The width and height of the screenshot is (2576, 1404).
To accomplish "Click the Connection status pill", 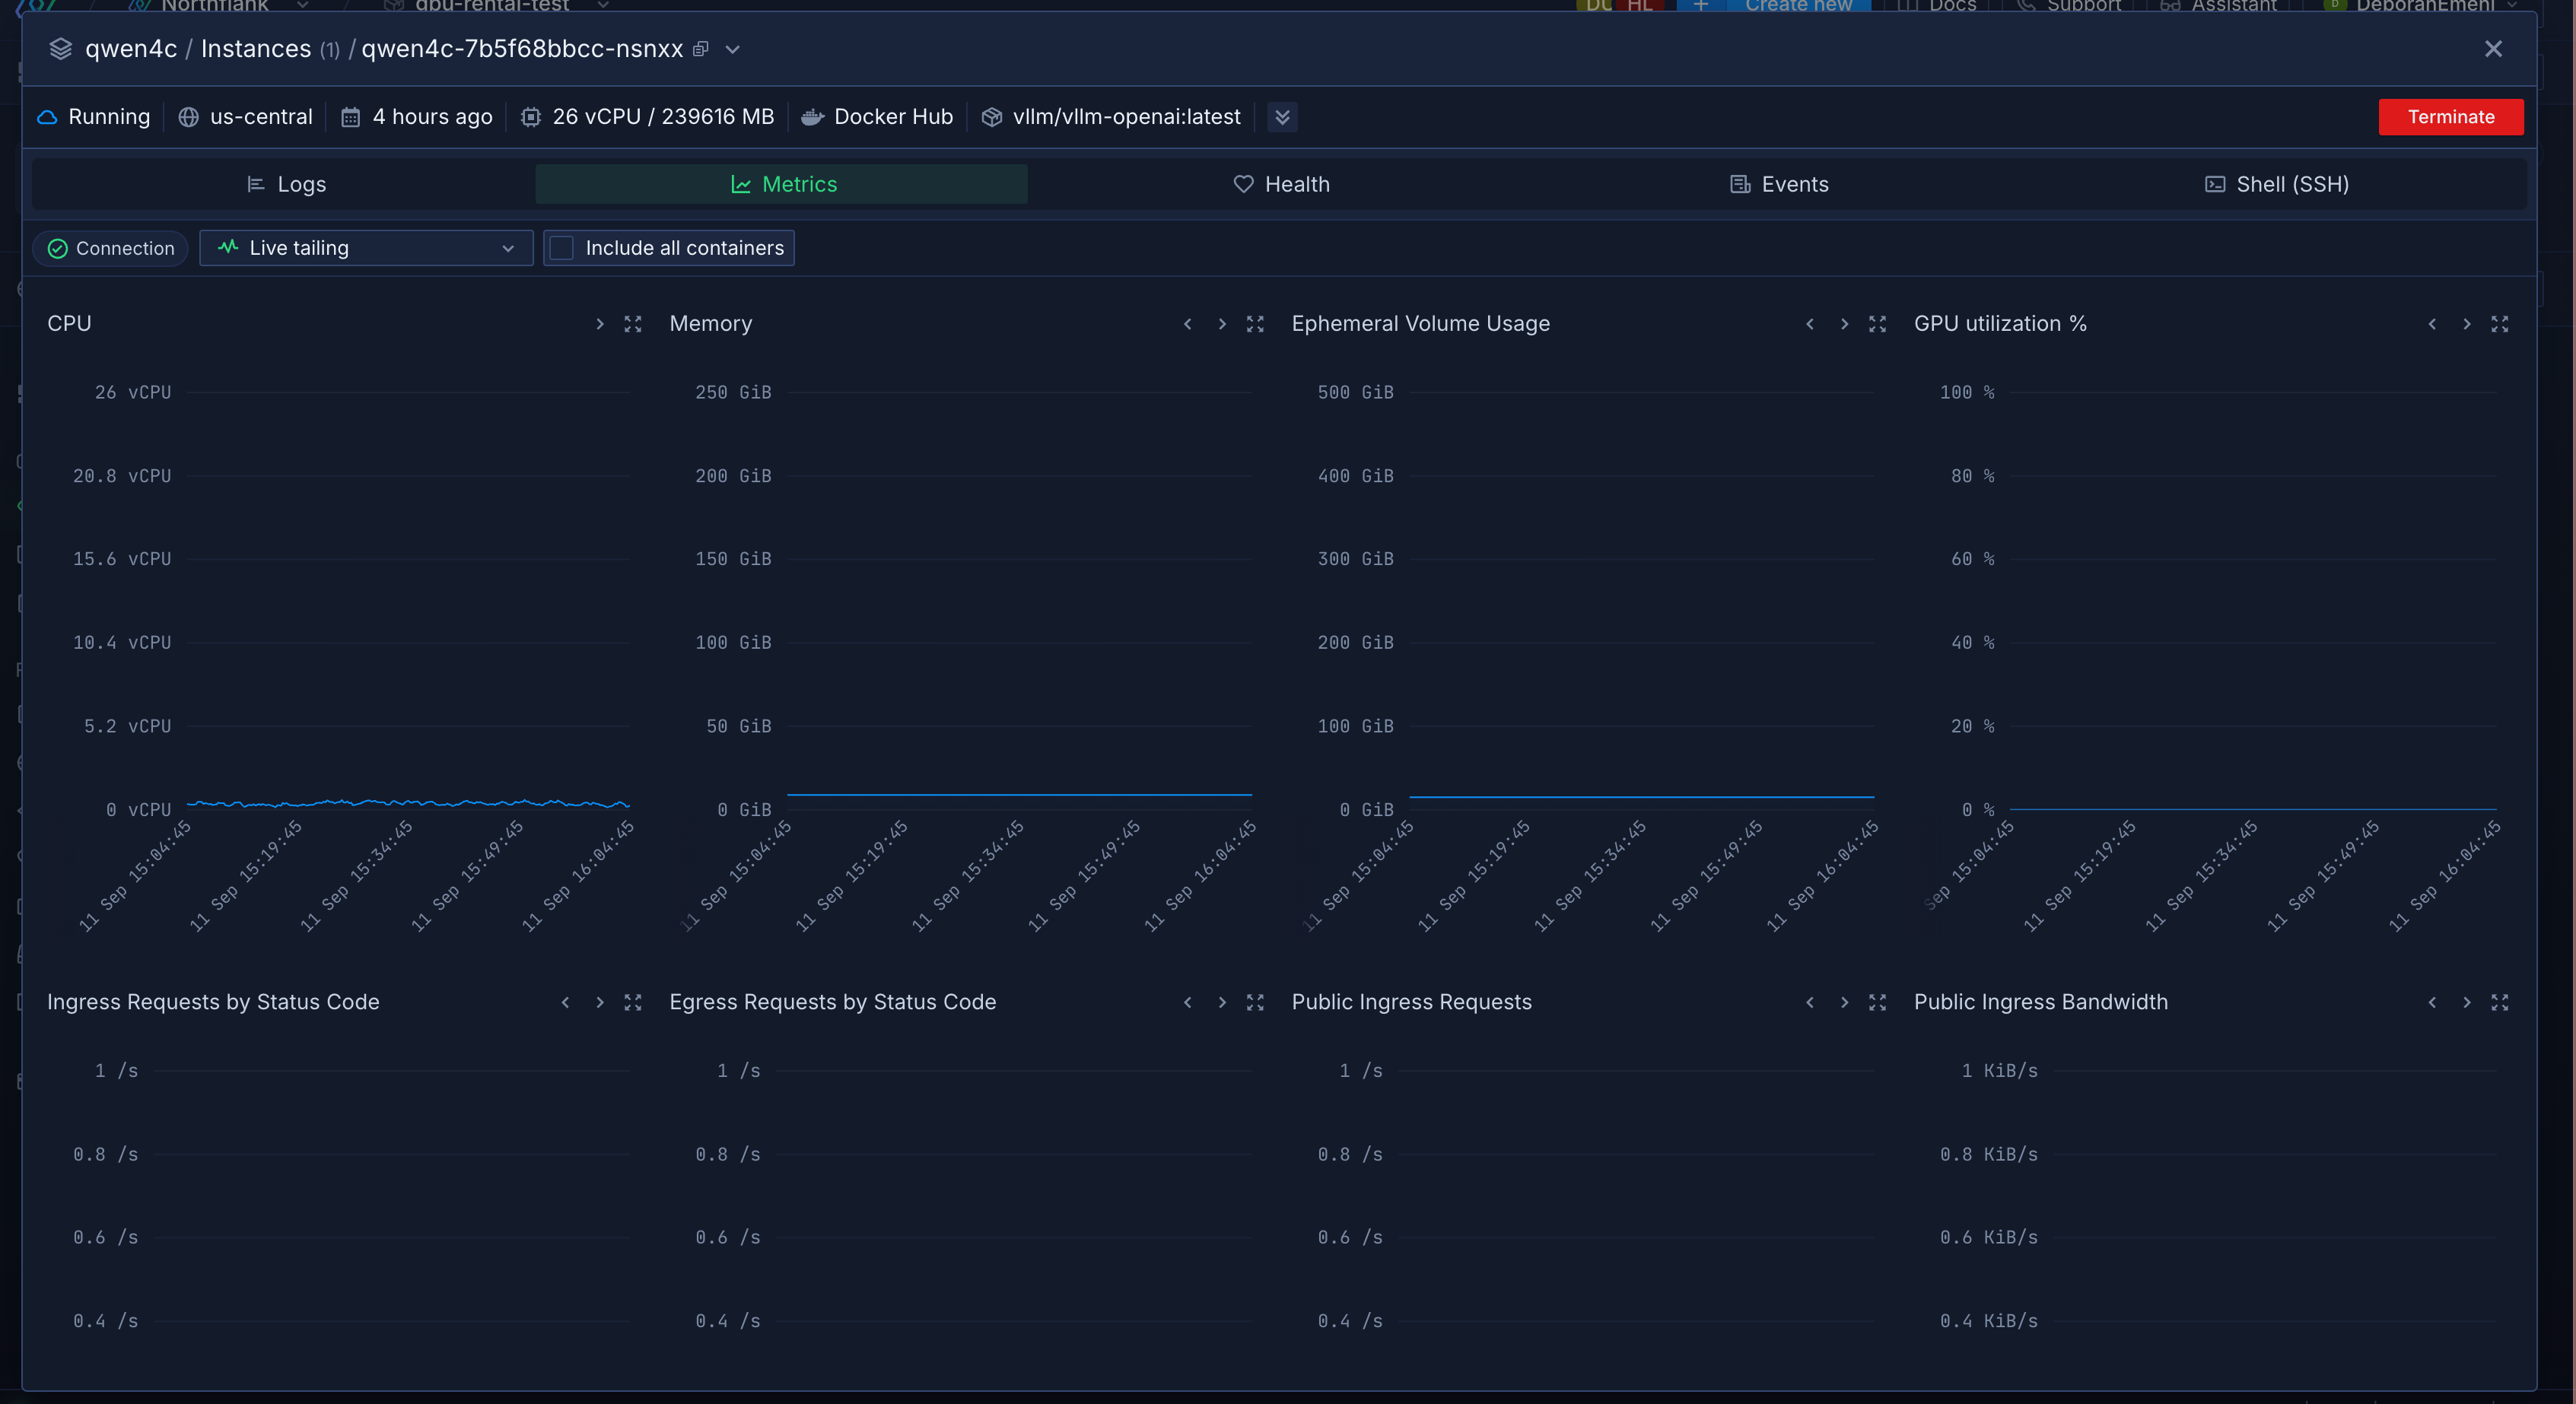I will tap(111, 248).
